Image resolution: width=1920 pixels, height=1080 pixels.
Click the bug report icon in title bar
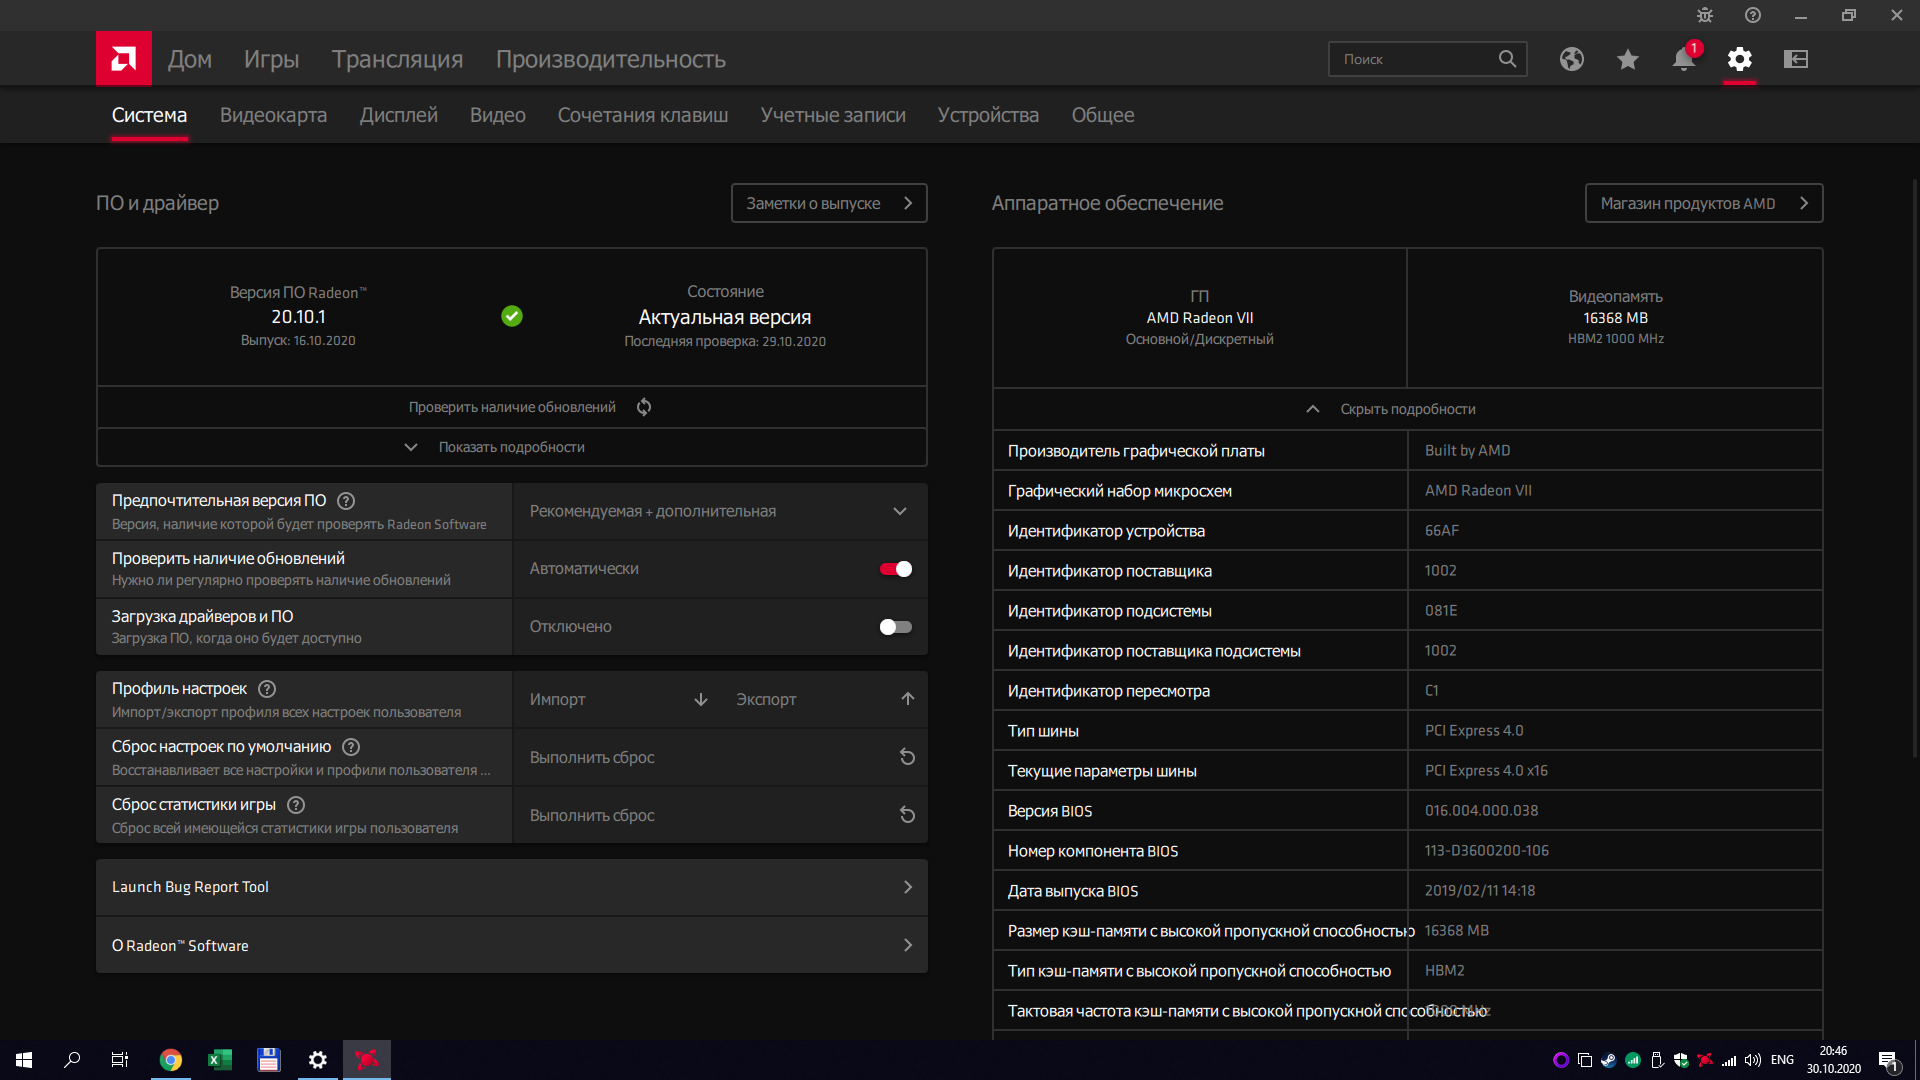point(1705,15)
